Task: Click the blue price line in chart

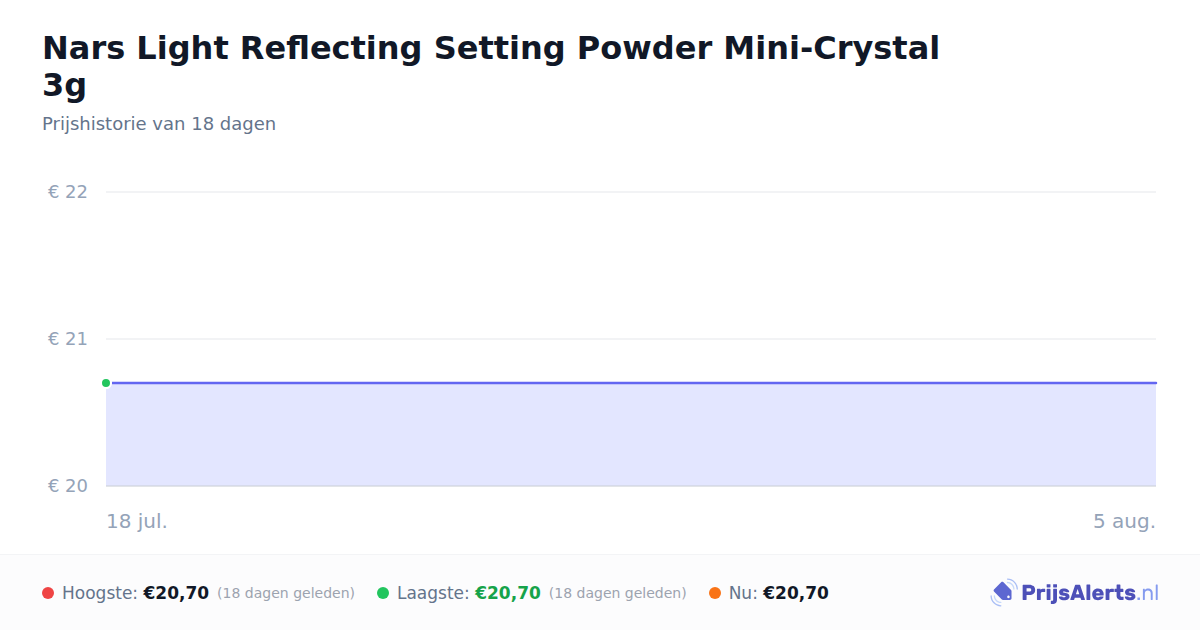Action: [631, 383]
